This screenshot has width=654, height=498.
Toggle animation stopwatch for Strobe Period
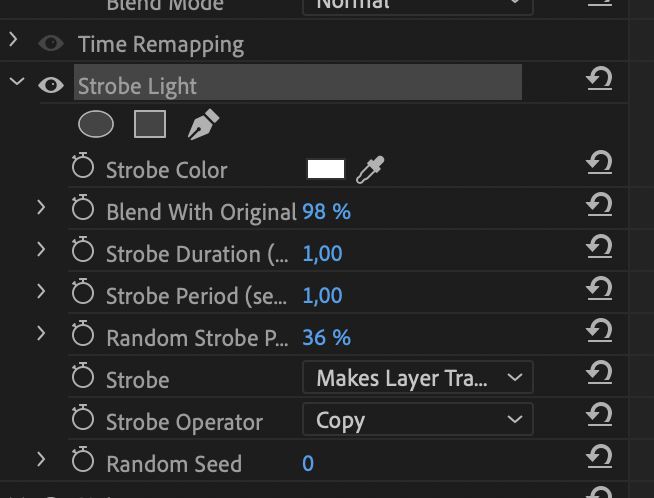83,292
